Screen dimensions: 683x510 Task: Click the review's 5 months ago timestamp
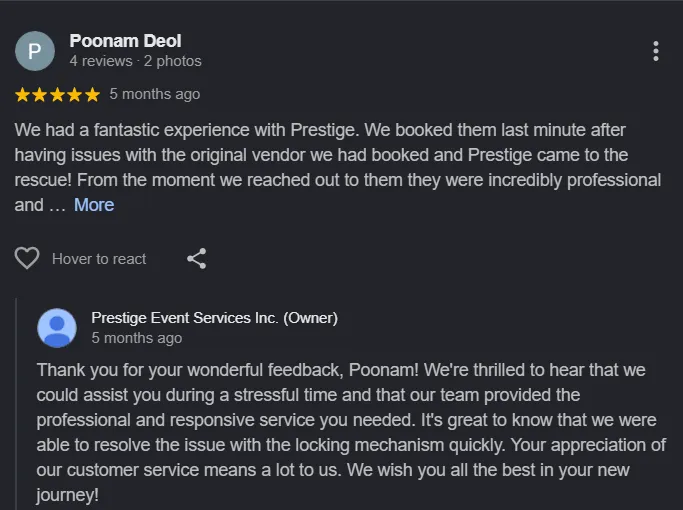pyautogui.click(x=154, y=94)
